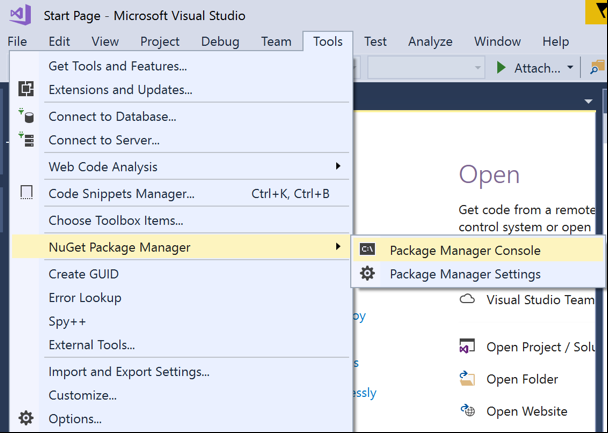The image size is (608, 433).
Task: Choose Connect to Server
Action: pos(181,140)
